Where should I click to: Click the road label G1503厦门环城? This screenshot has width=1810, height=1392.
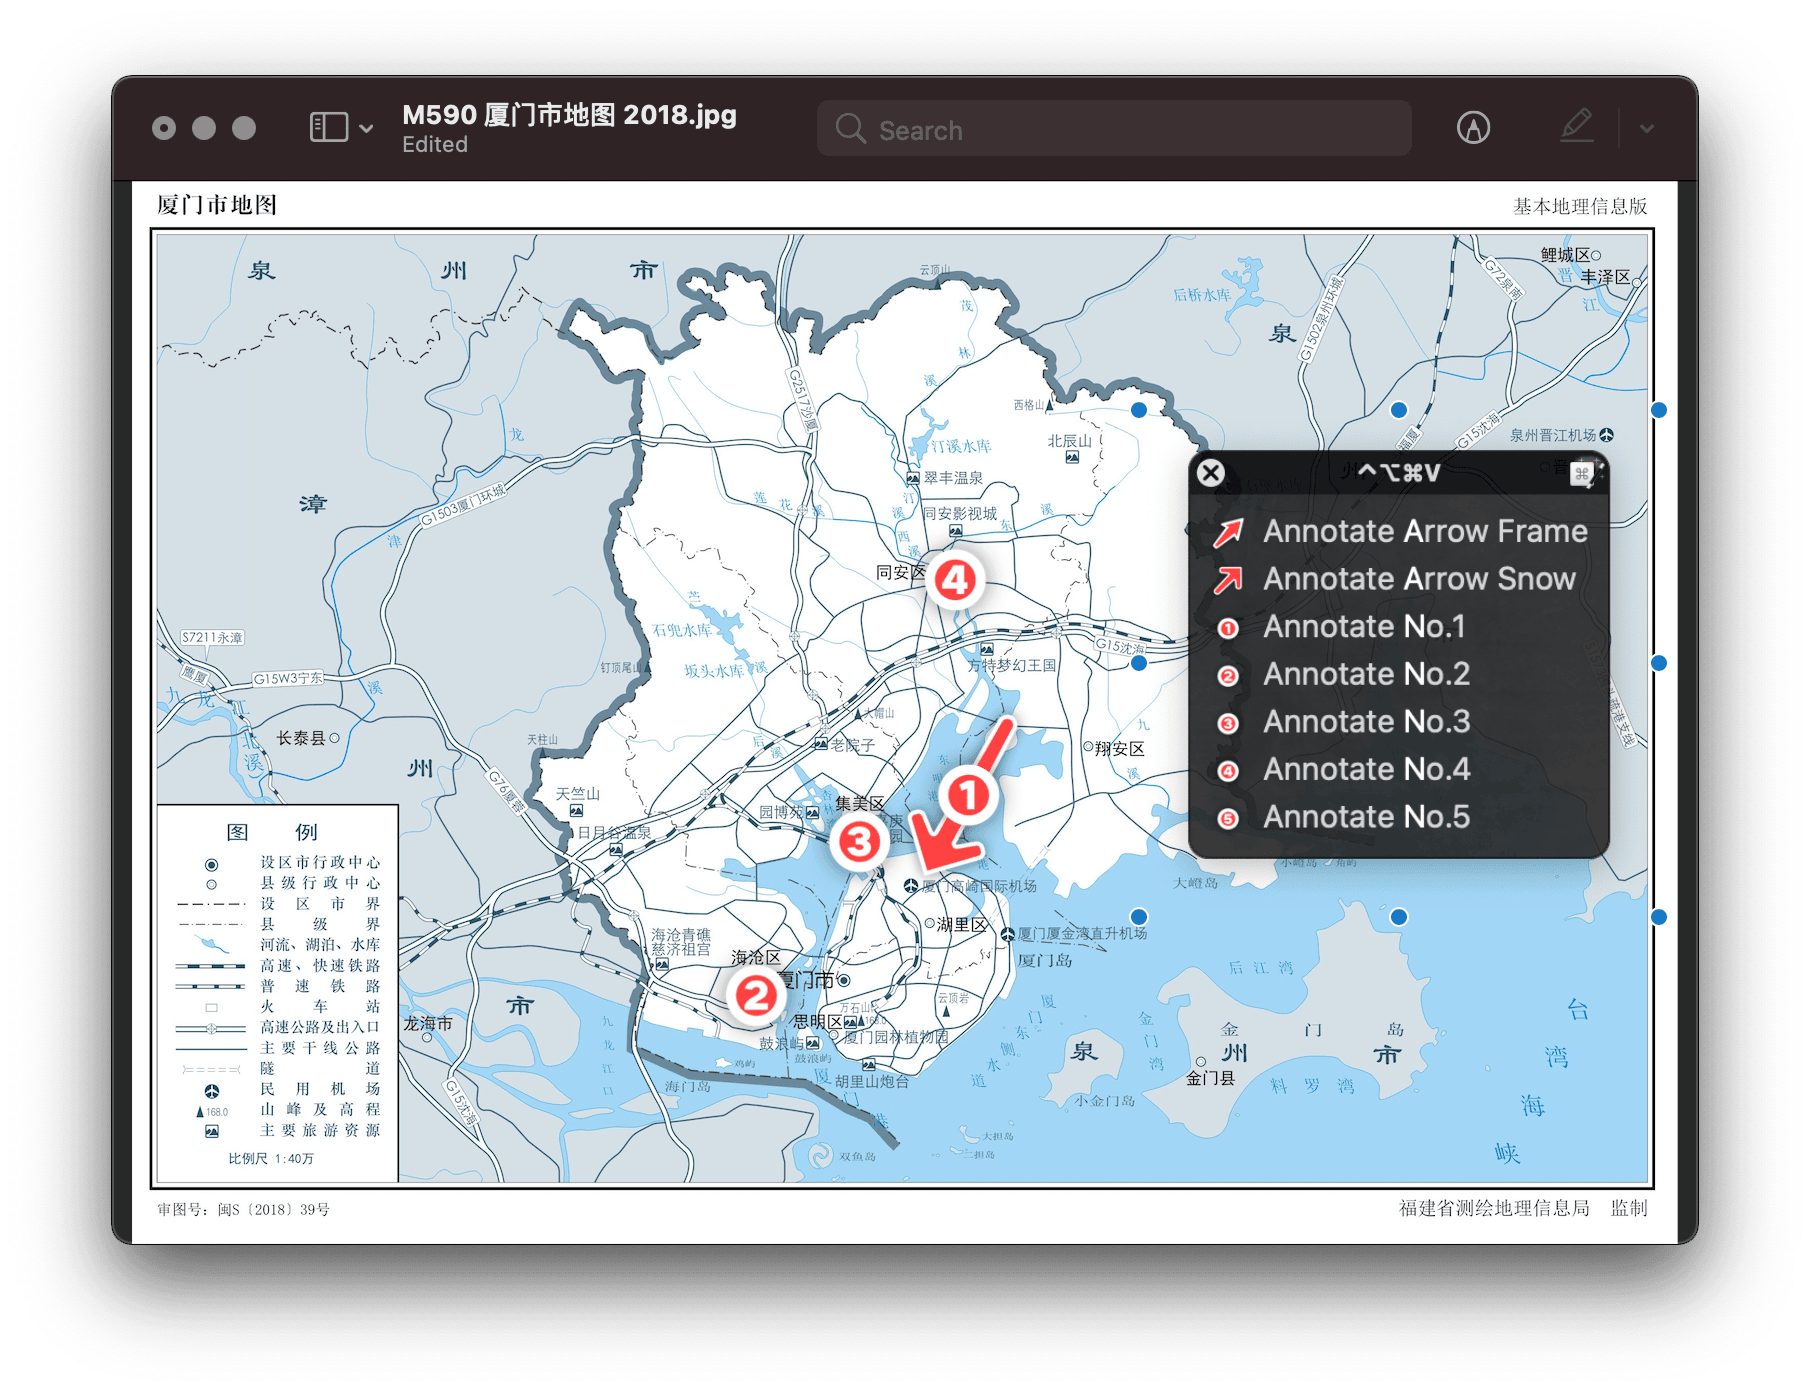tap(463, 506)
